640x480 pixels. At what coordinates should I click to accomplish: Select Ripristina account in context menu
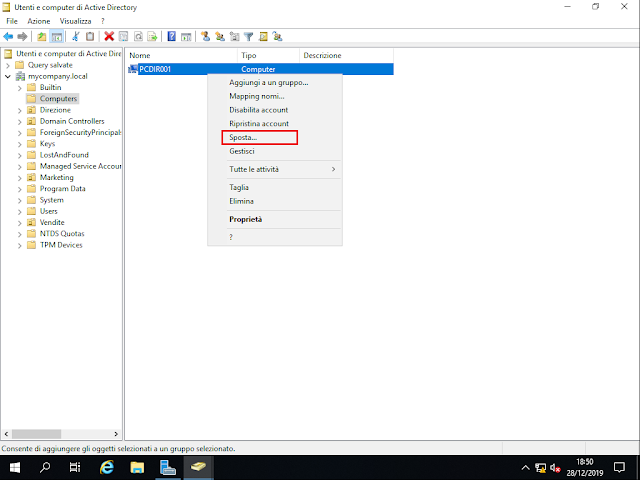tap(275, 124)
